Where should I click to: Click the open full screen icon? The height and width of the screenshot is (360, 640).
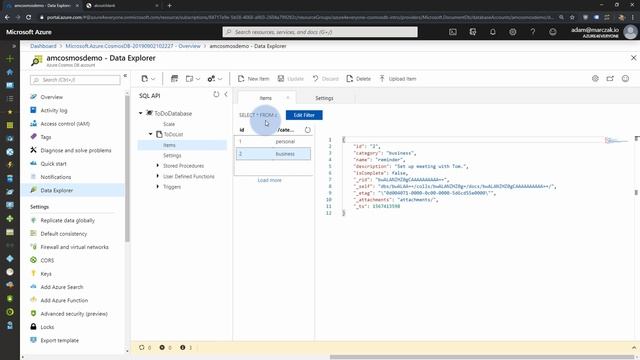click(610, 78)
